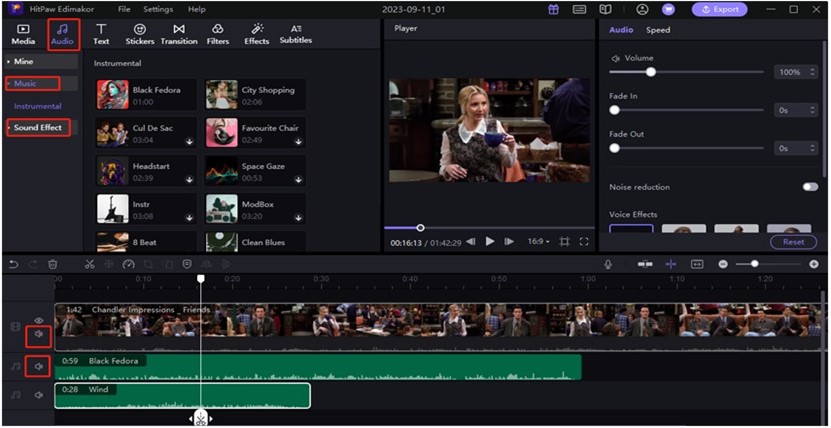Image resolution: width=831 pixels, height=428 pixels.
Task: Download the Space Gaze track
Action: (x=298, y=180)
